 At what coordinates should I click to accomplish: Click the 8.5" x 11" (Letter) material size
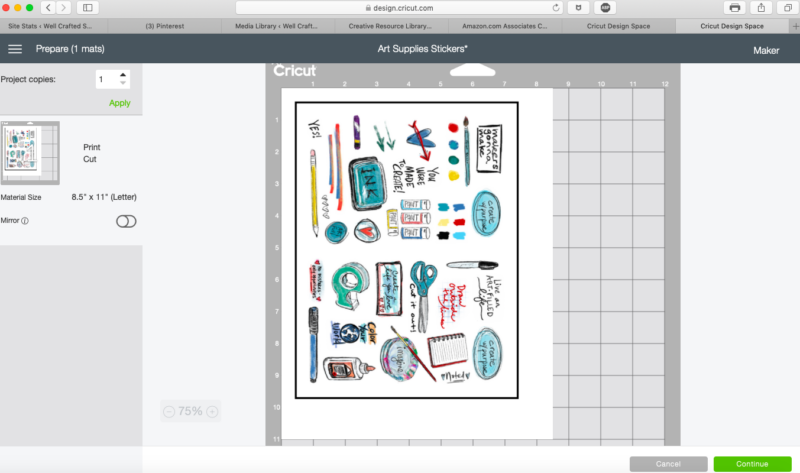tap(104, 197)
